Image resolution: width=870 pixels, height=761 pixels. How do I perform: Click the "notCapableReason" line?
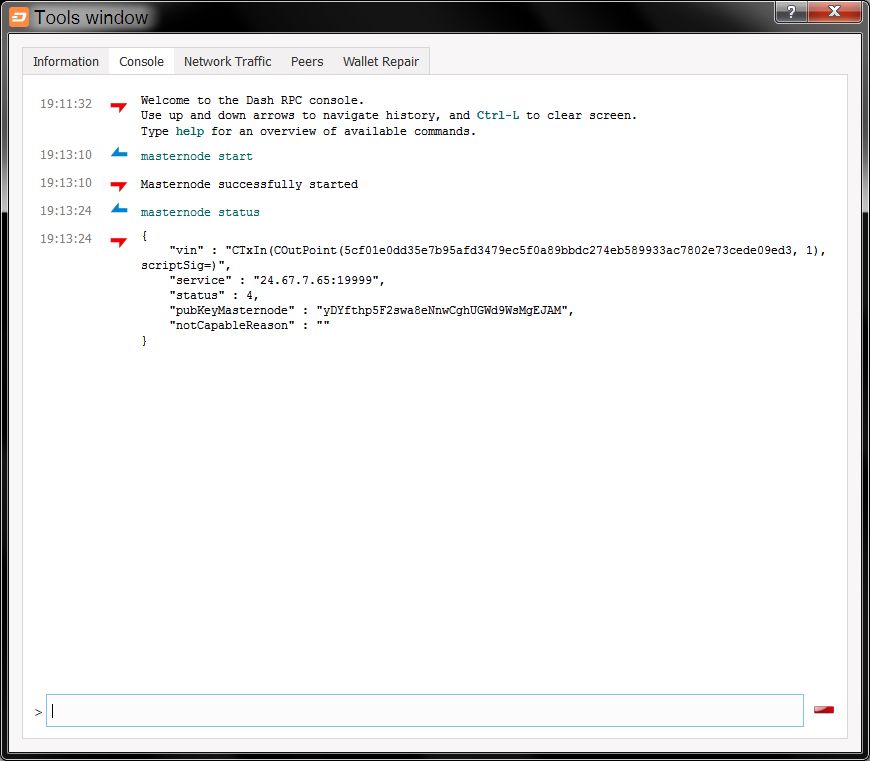pos(249,325)
